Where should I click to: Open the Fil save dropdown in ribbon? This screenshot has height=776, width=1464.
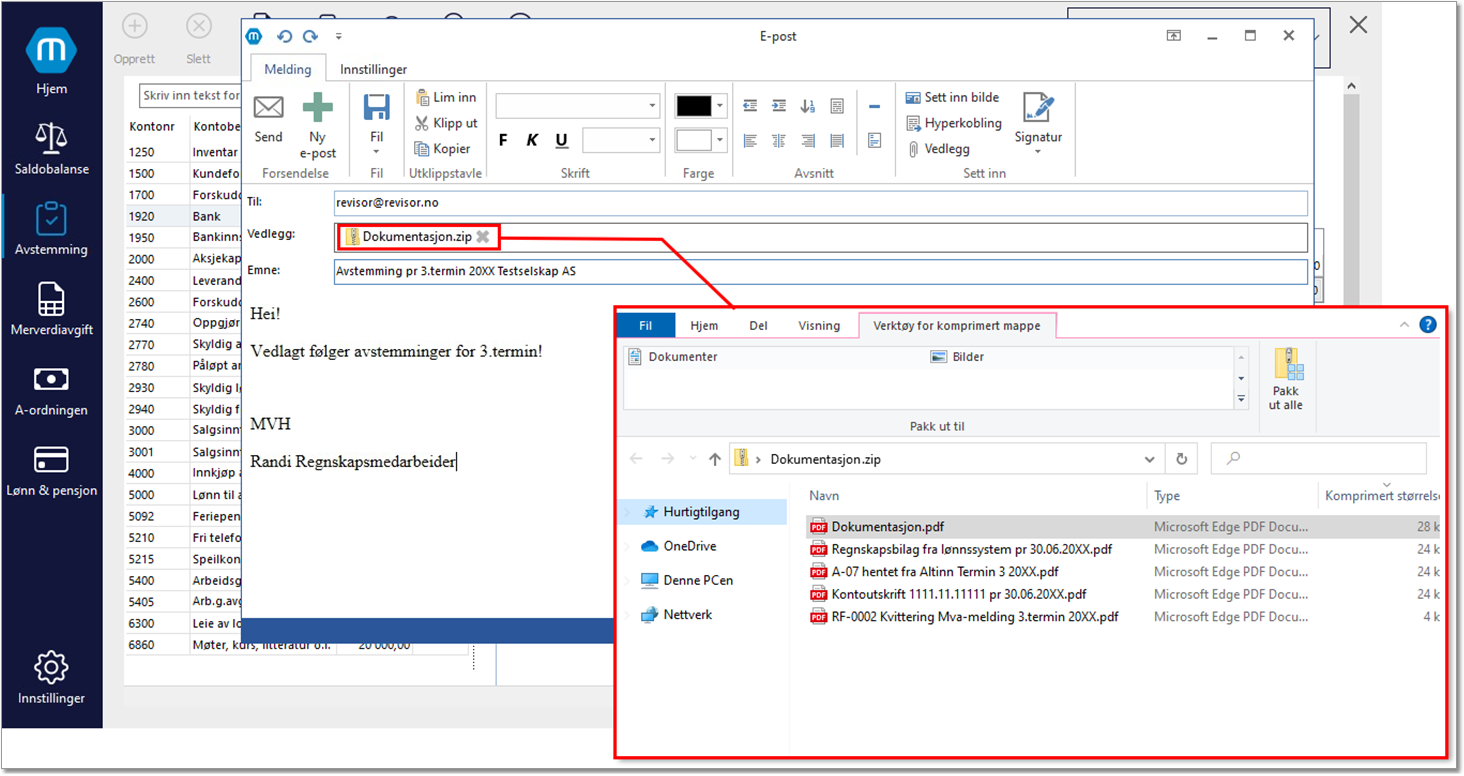pyautogui.click(x=377, y=125)
